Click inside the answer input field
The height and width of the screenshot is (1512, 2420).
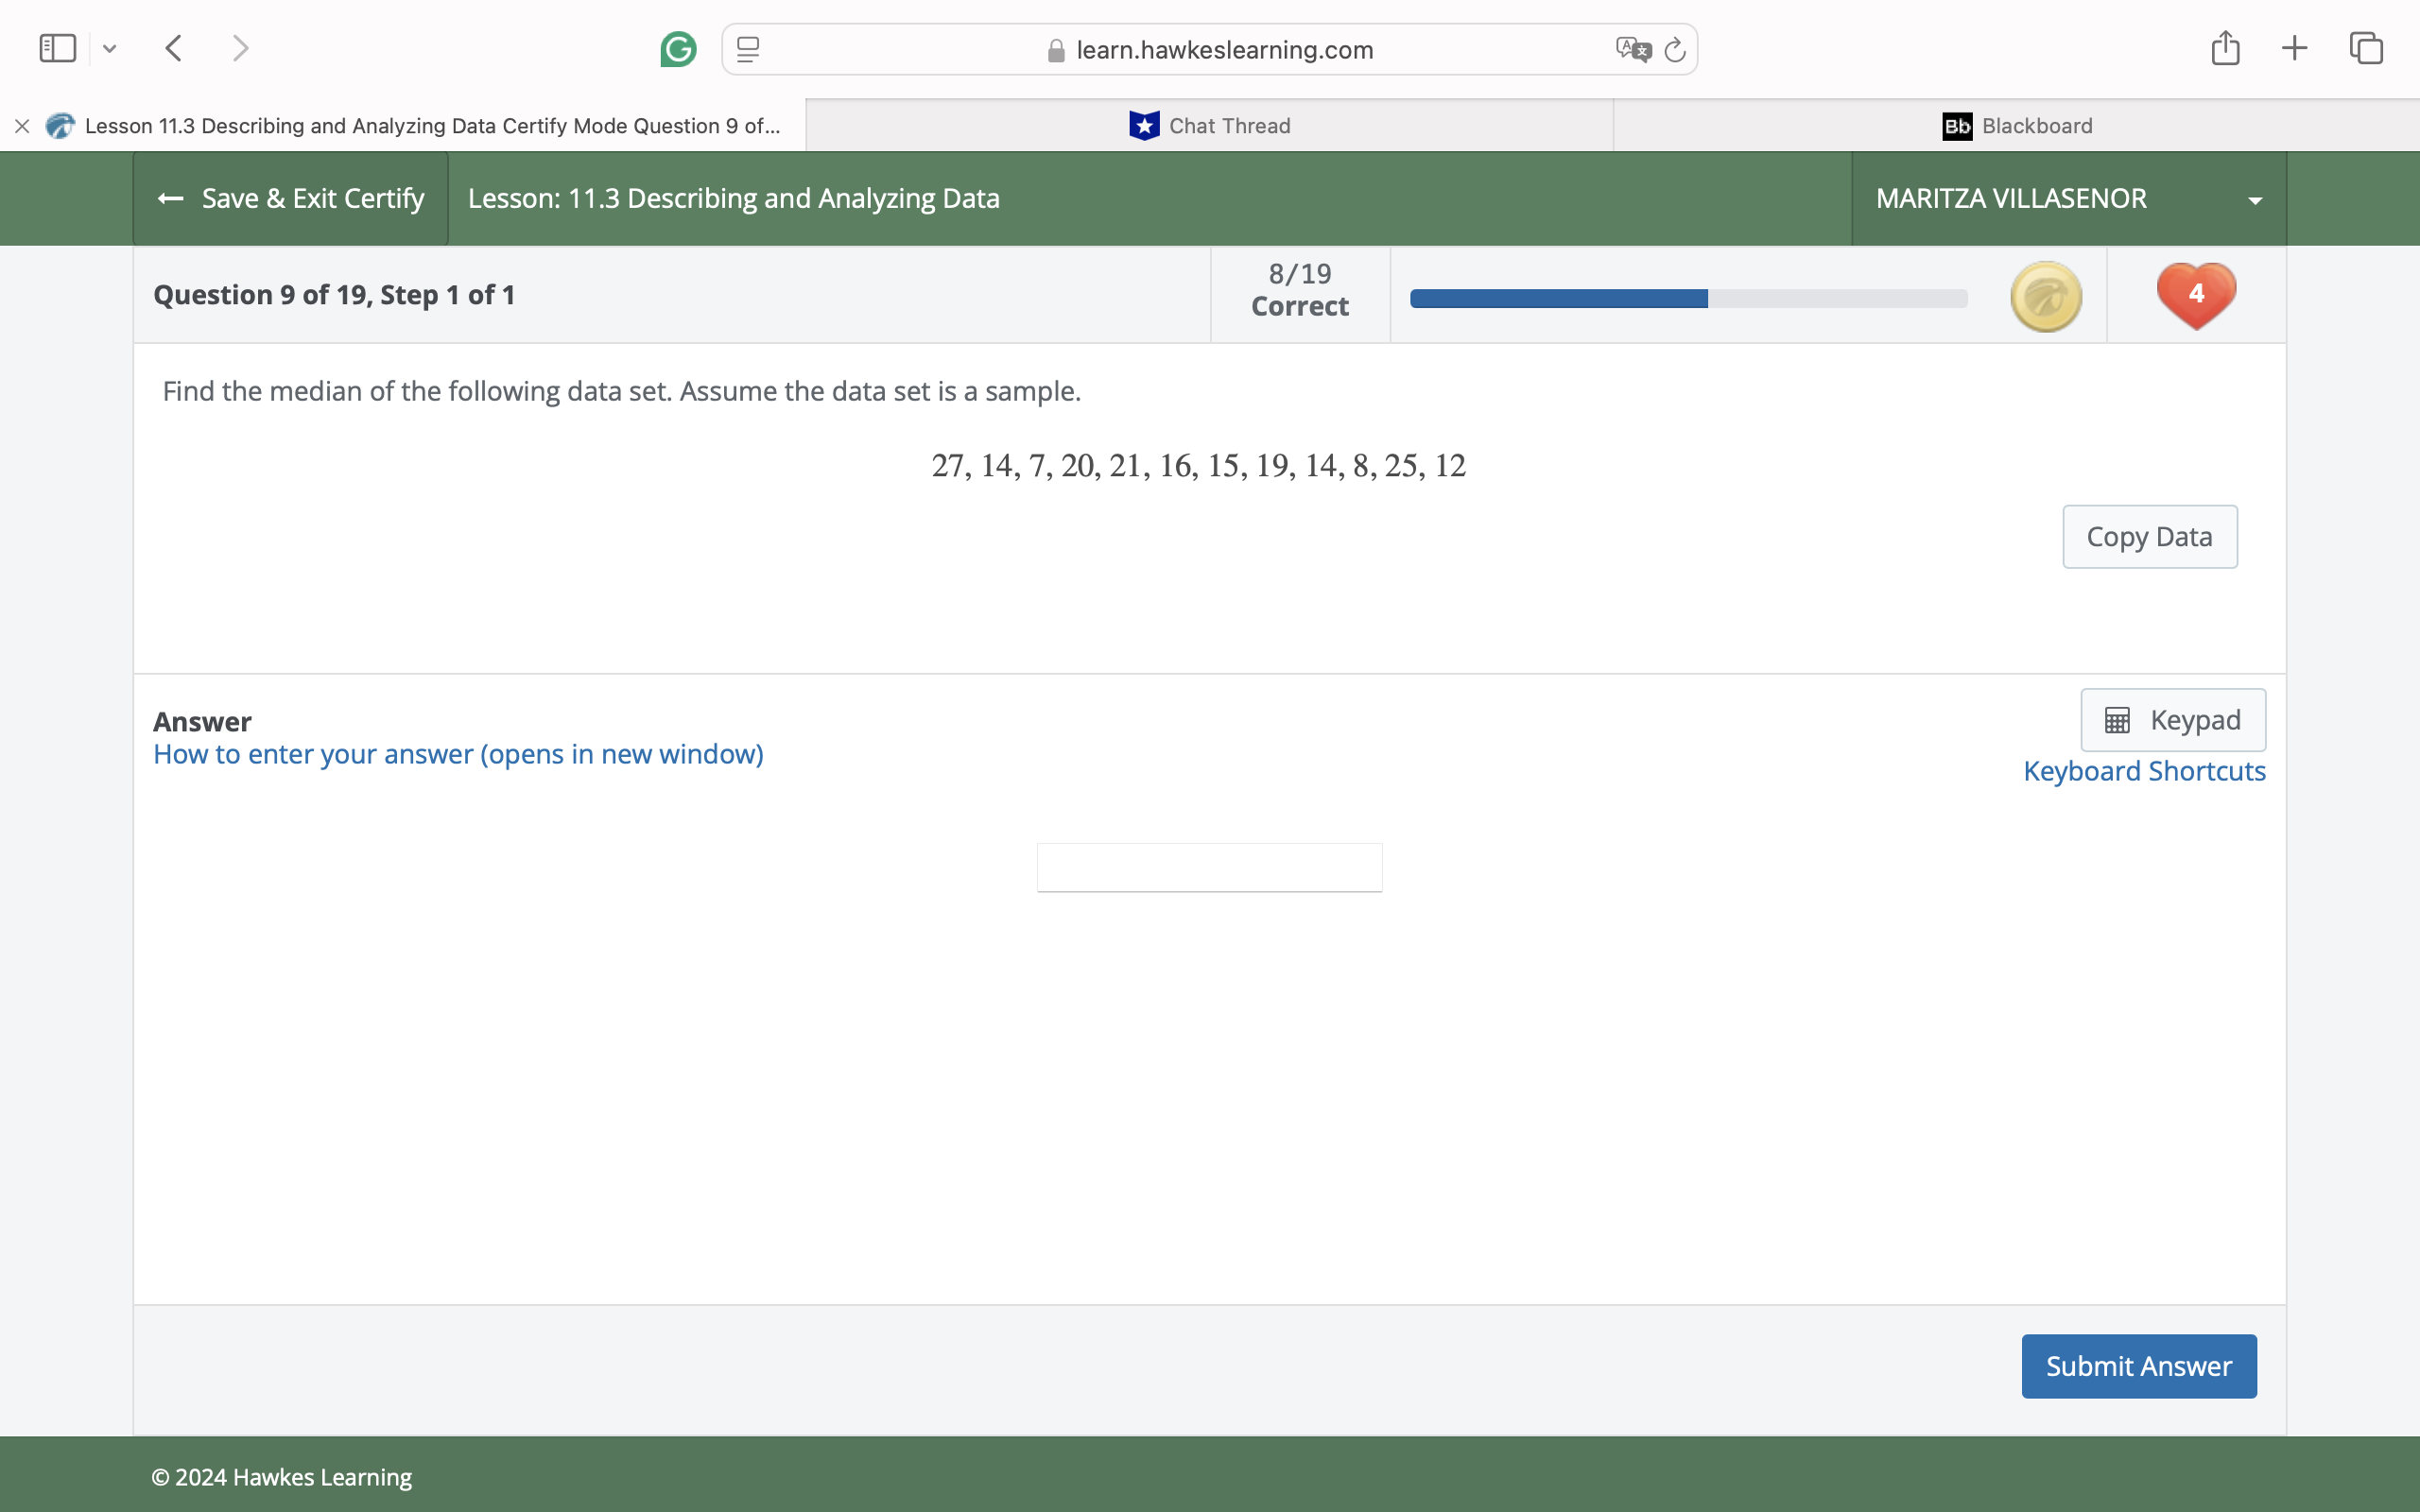pyautogui.click(x=1208, y=867)
